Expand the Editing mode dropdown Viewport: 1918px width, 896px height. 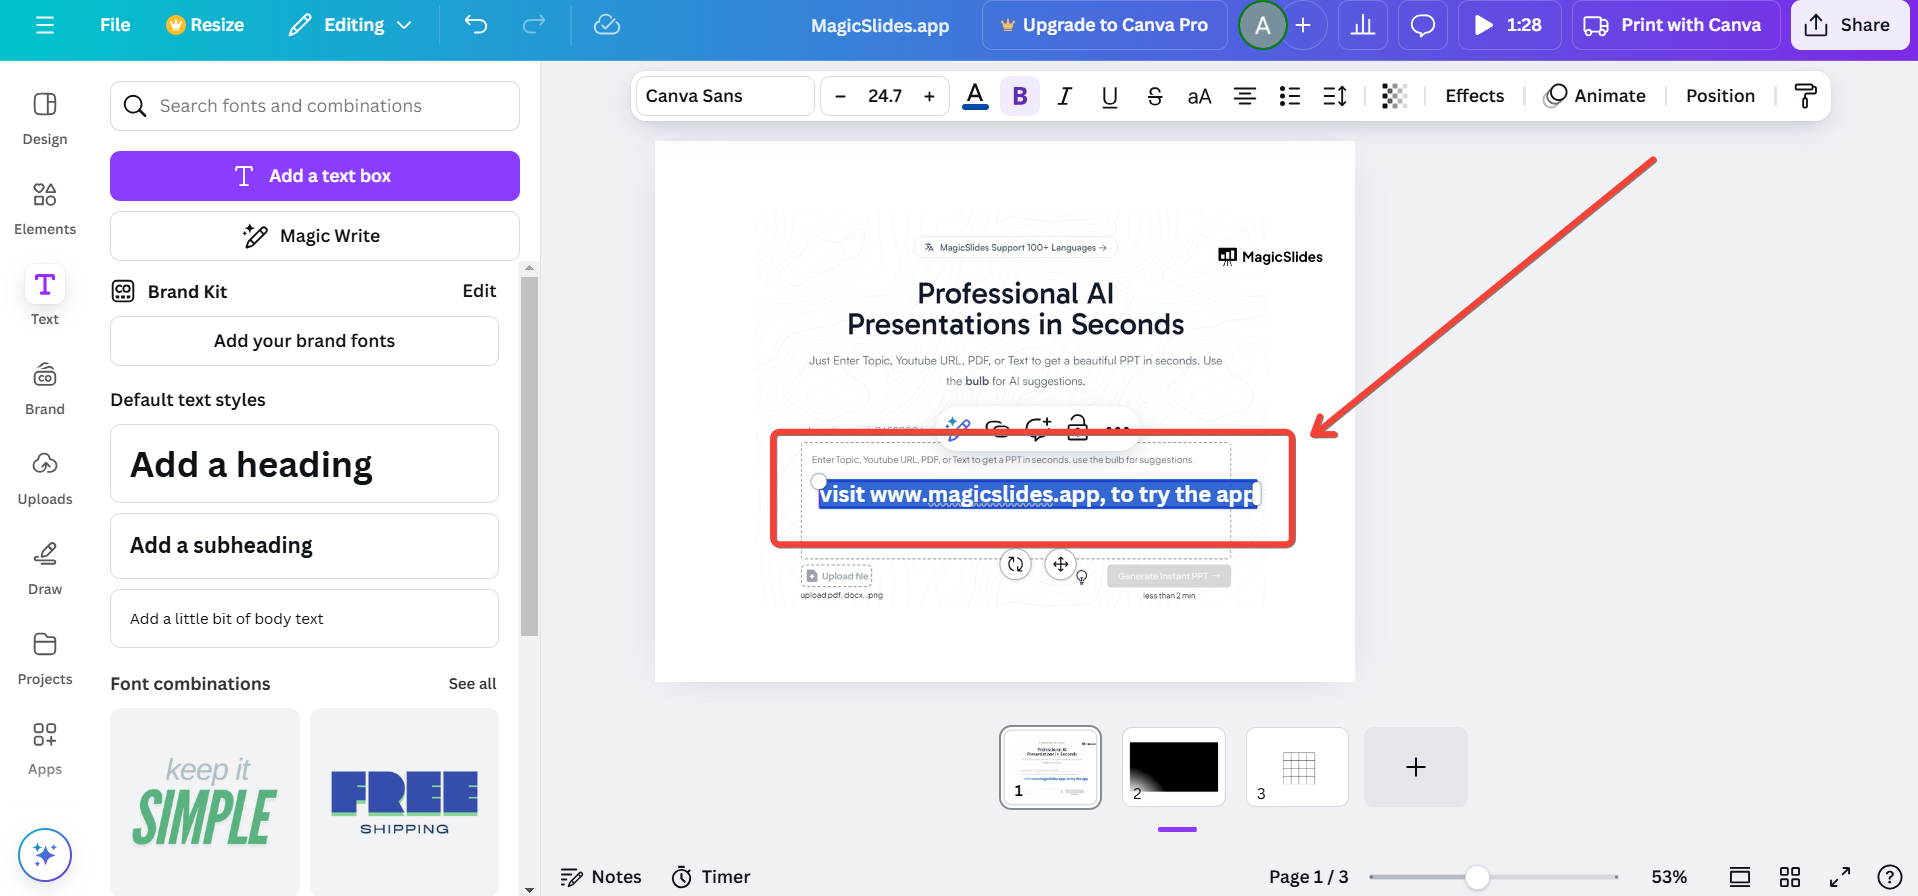click(x=350, y=25)
